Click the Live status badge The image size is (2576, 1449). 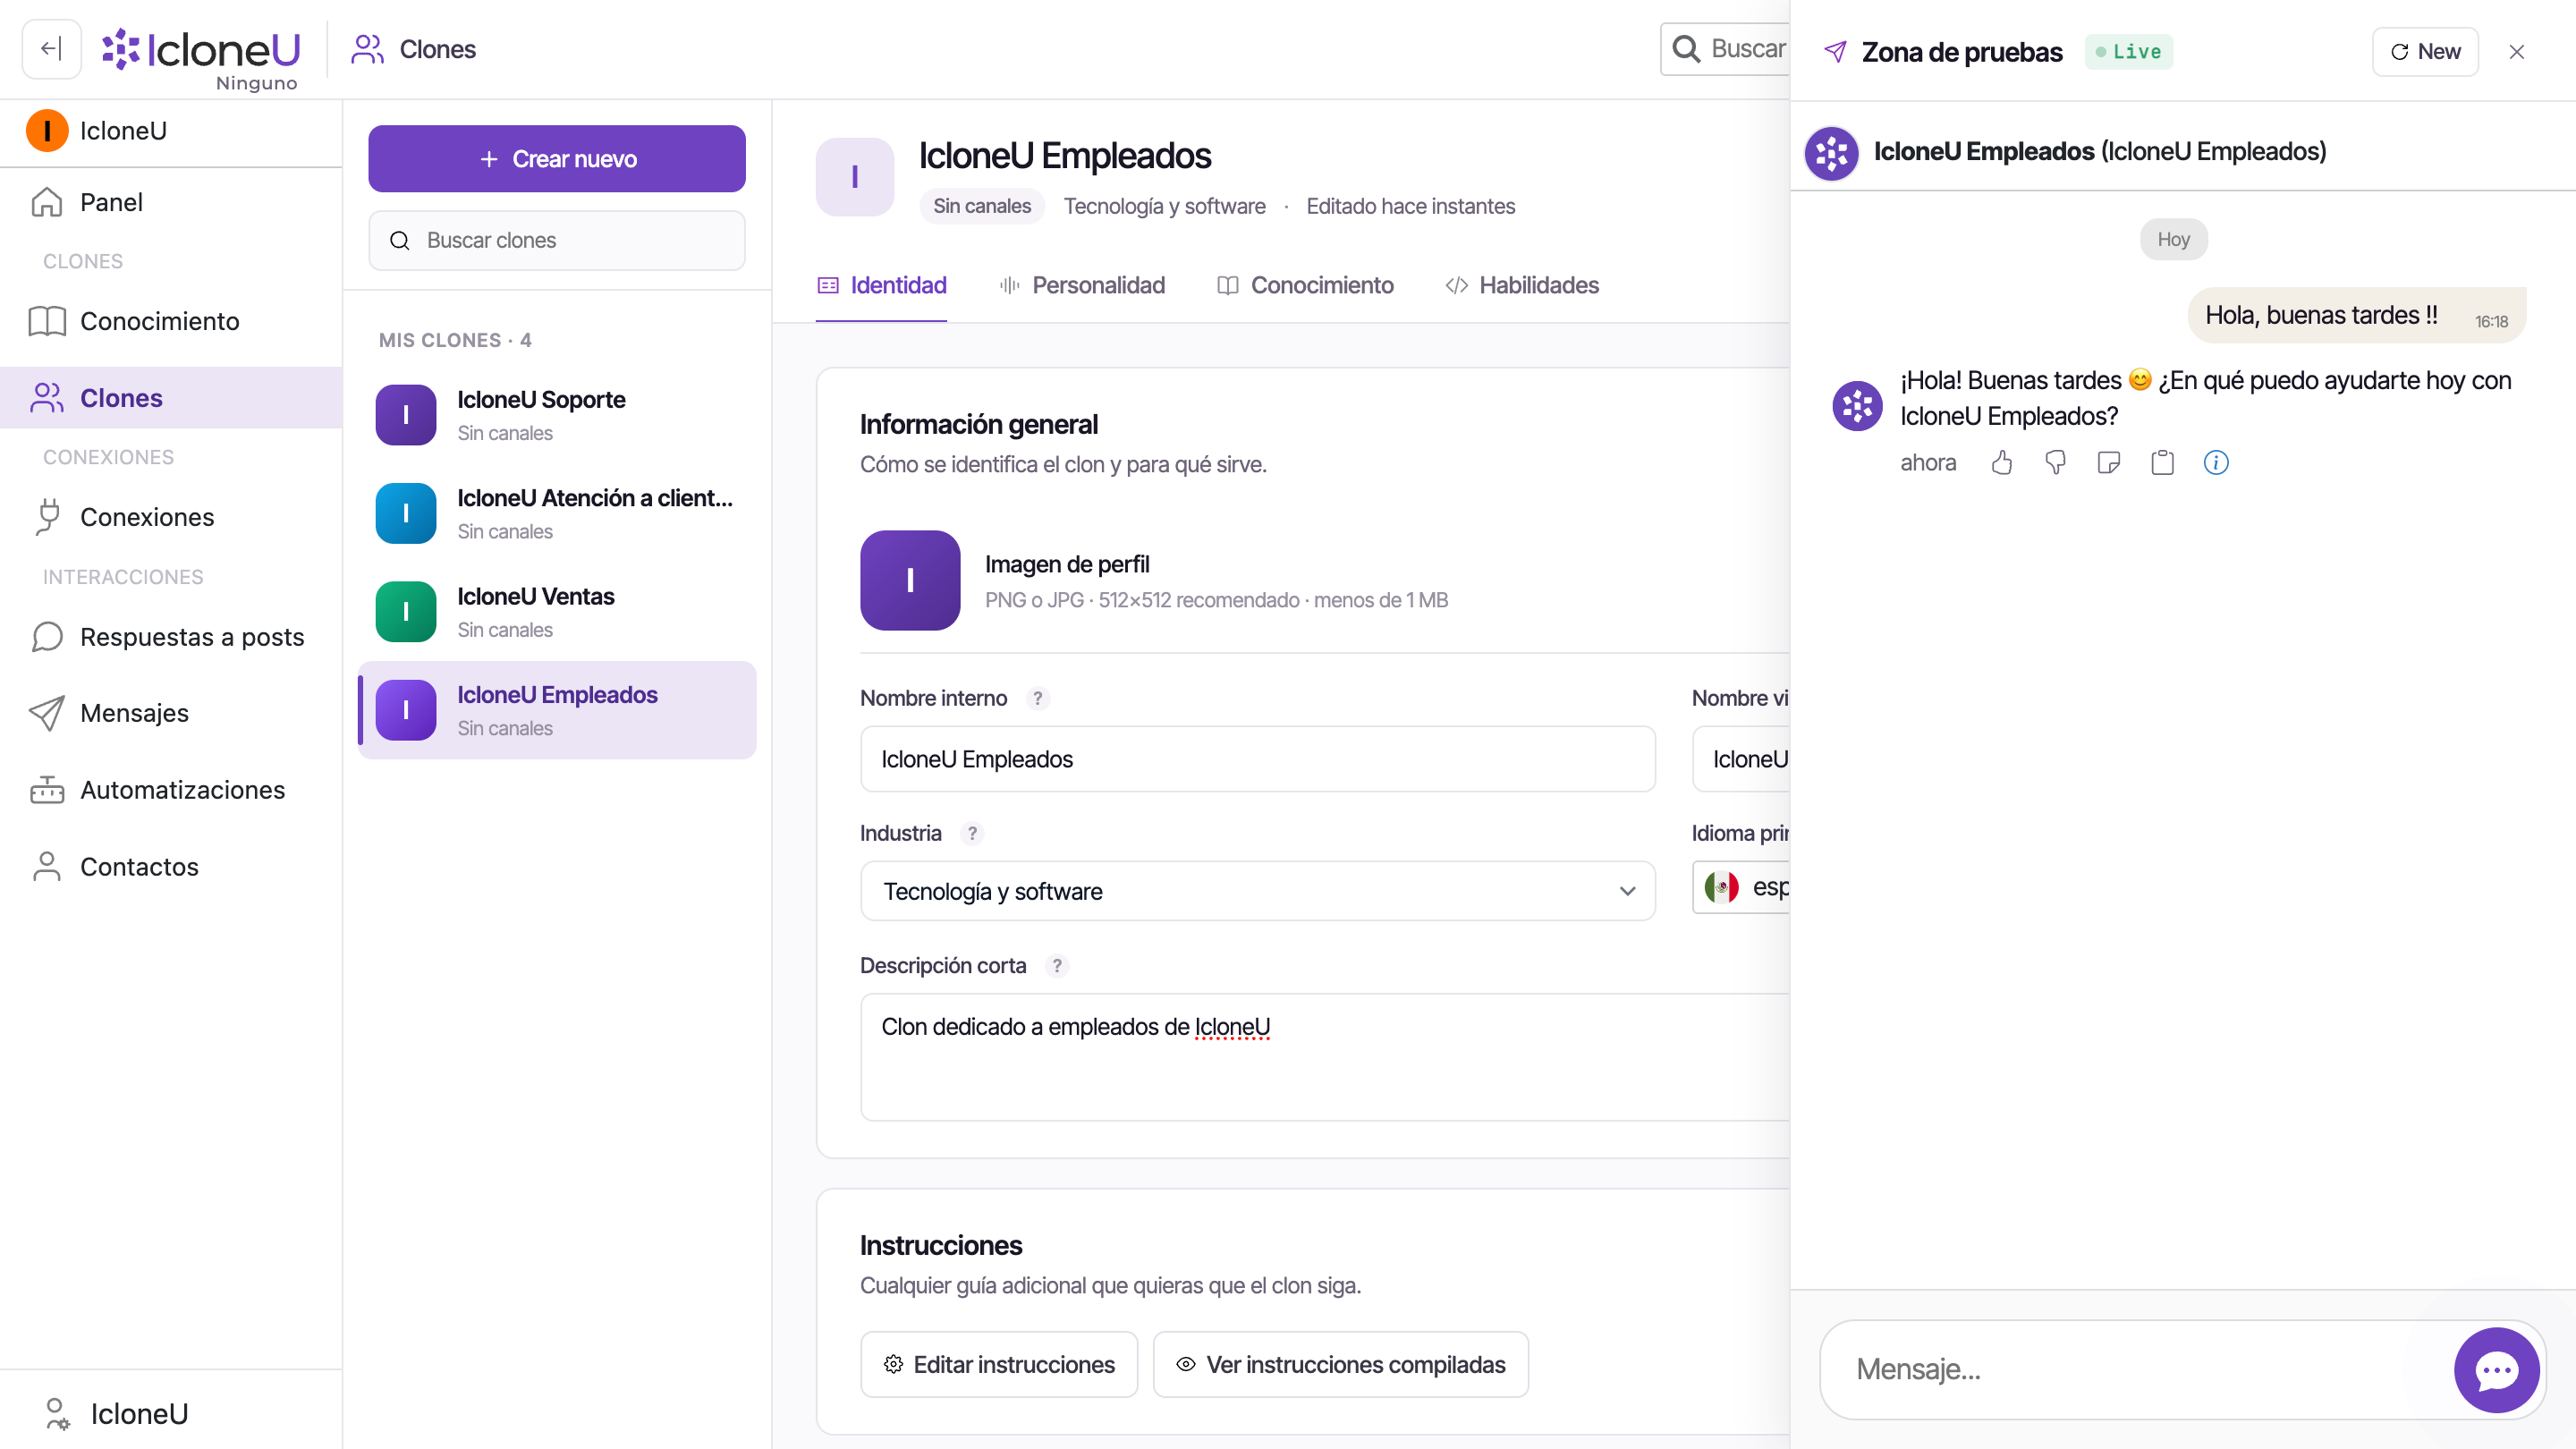(2128, 51)
